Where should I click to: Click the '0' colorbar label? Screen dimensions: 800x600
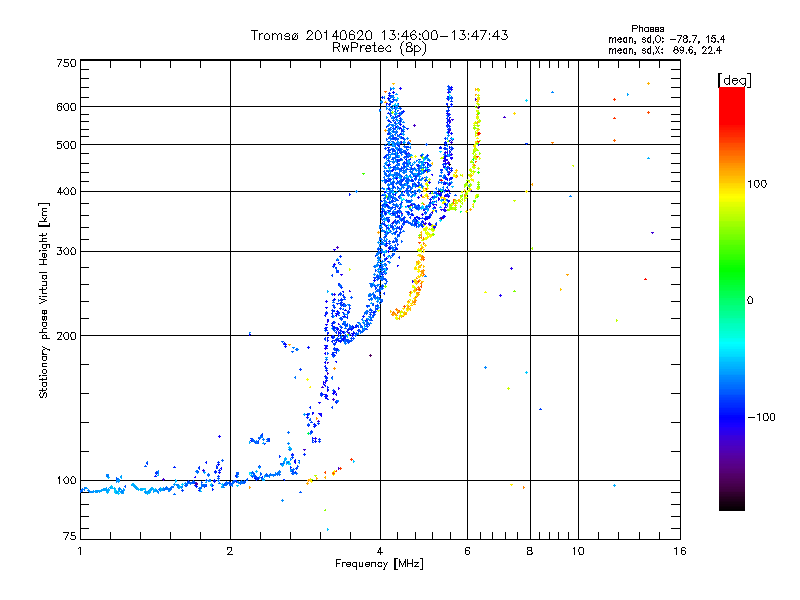(750, 300)
